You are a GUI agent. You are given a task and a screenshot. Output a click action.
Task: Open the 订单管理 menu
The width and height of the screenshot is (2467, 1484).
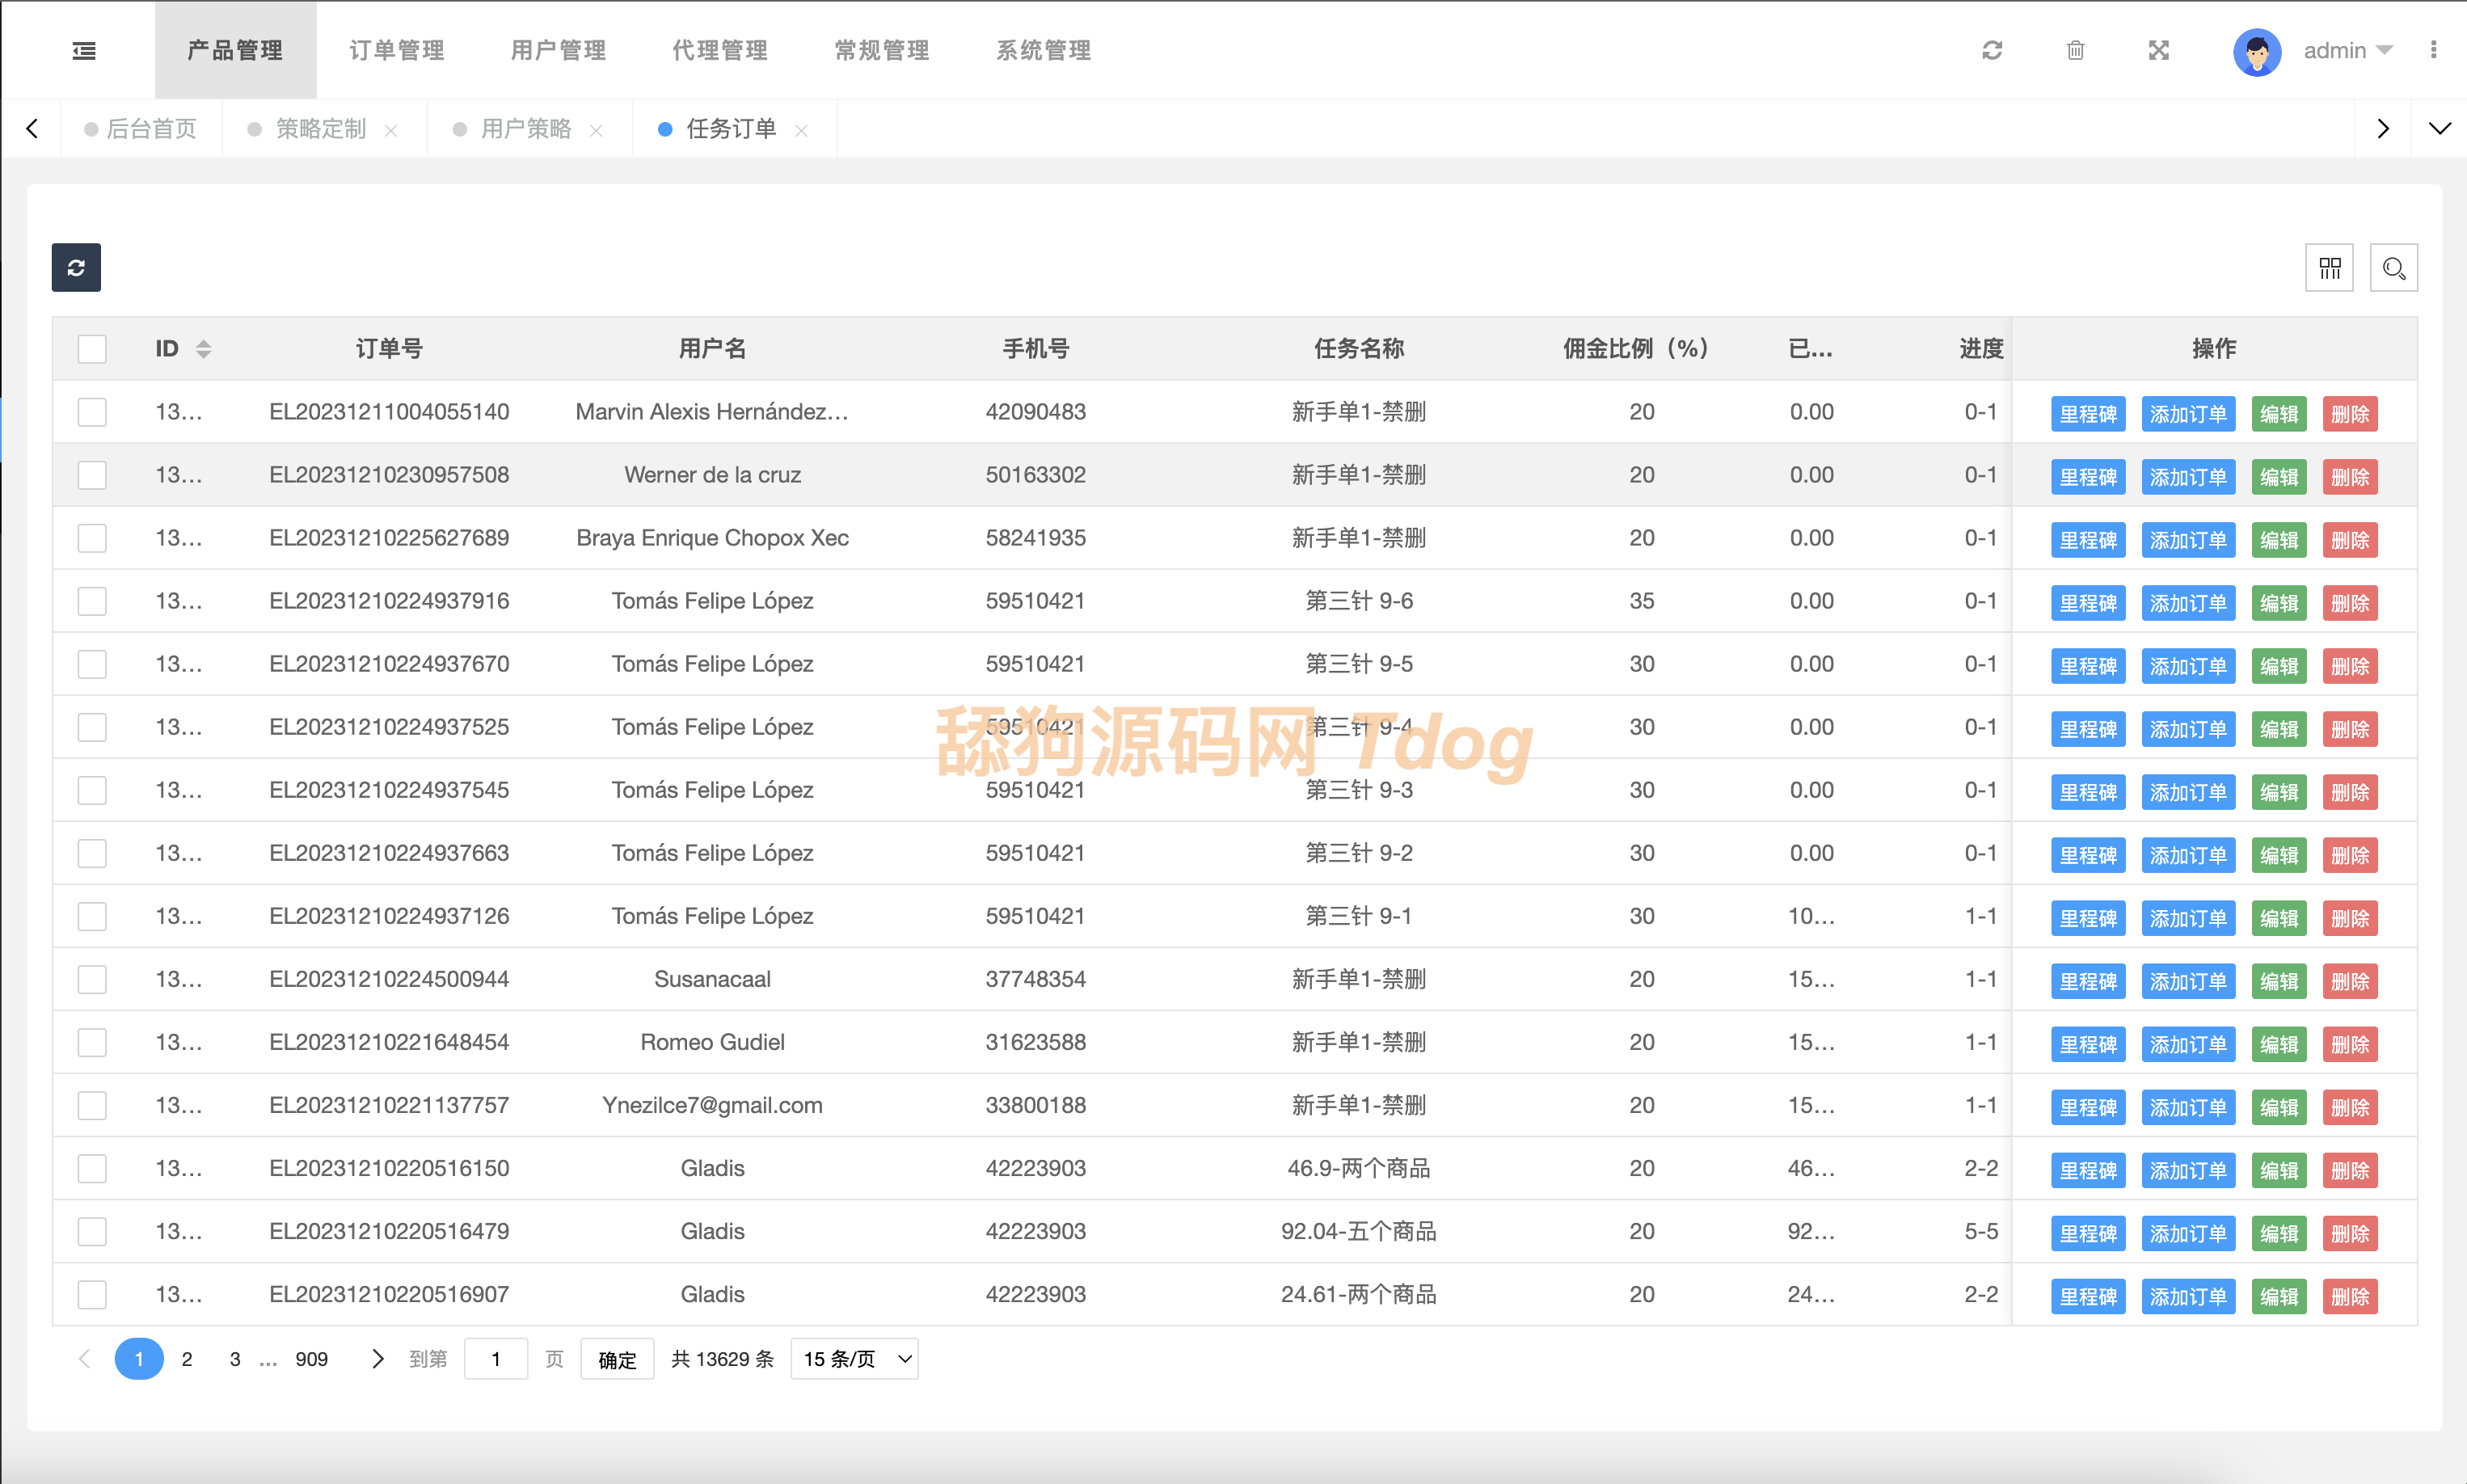point(396,50)
